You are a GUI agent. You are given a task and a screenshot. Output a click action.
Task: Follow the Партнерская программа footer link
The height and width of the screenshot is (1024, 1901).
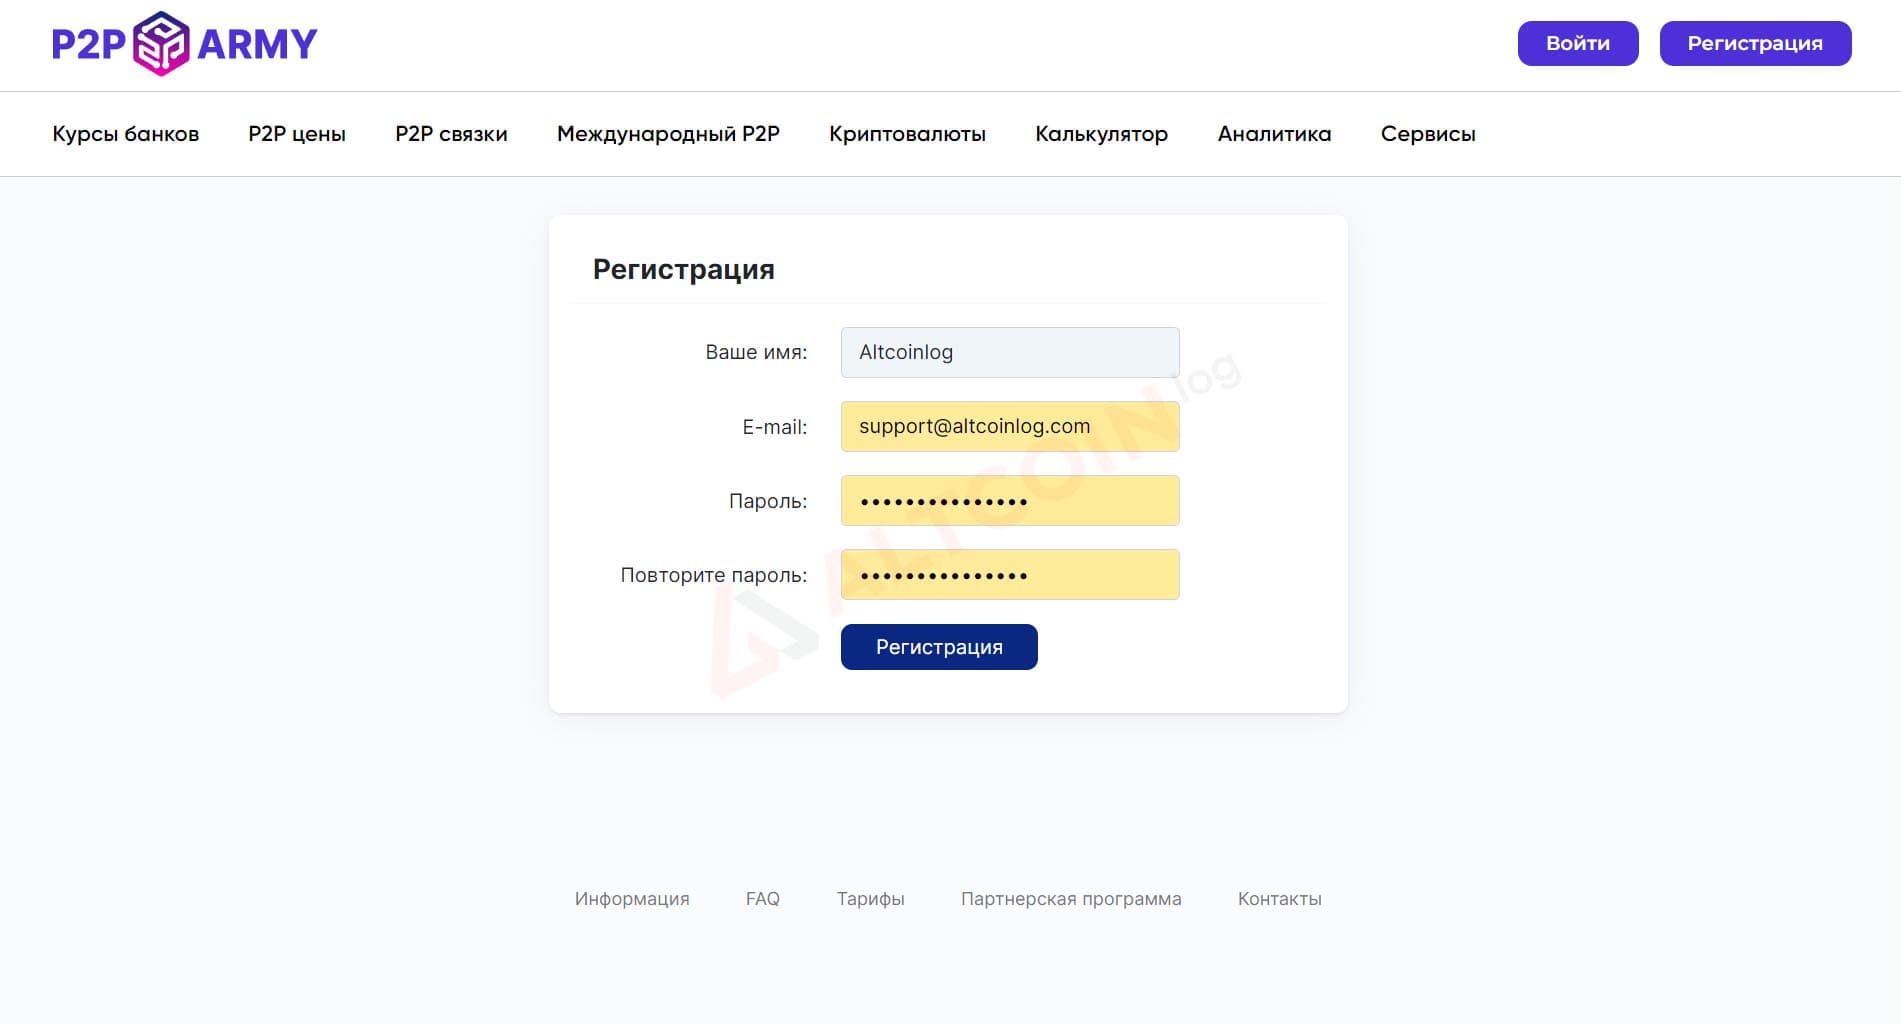point(1071,899)
